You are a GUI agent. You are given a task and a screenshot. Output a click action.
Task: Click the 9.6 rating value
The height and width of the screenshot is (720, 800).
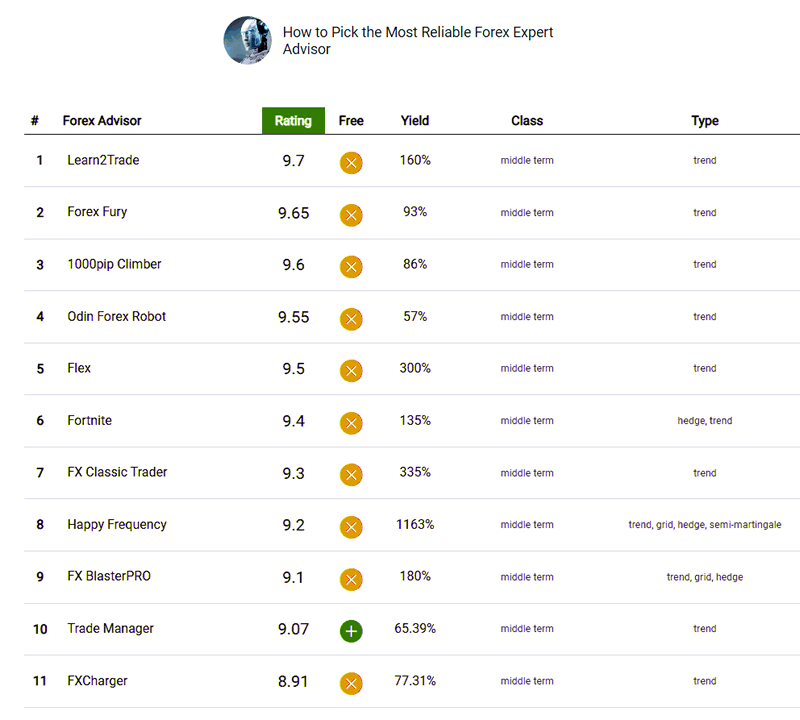click(293, 265)
